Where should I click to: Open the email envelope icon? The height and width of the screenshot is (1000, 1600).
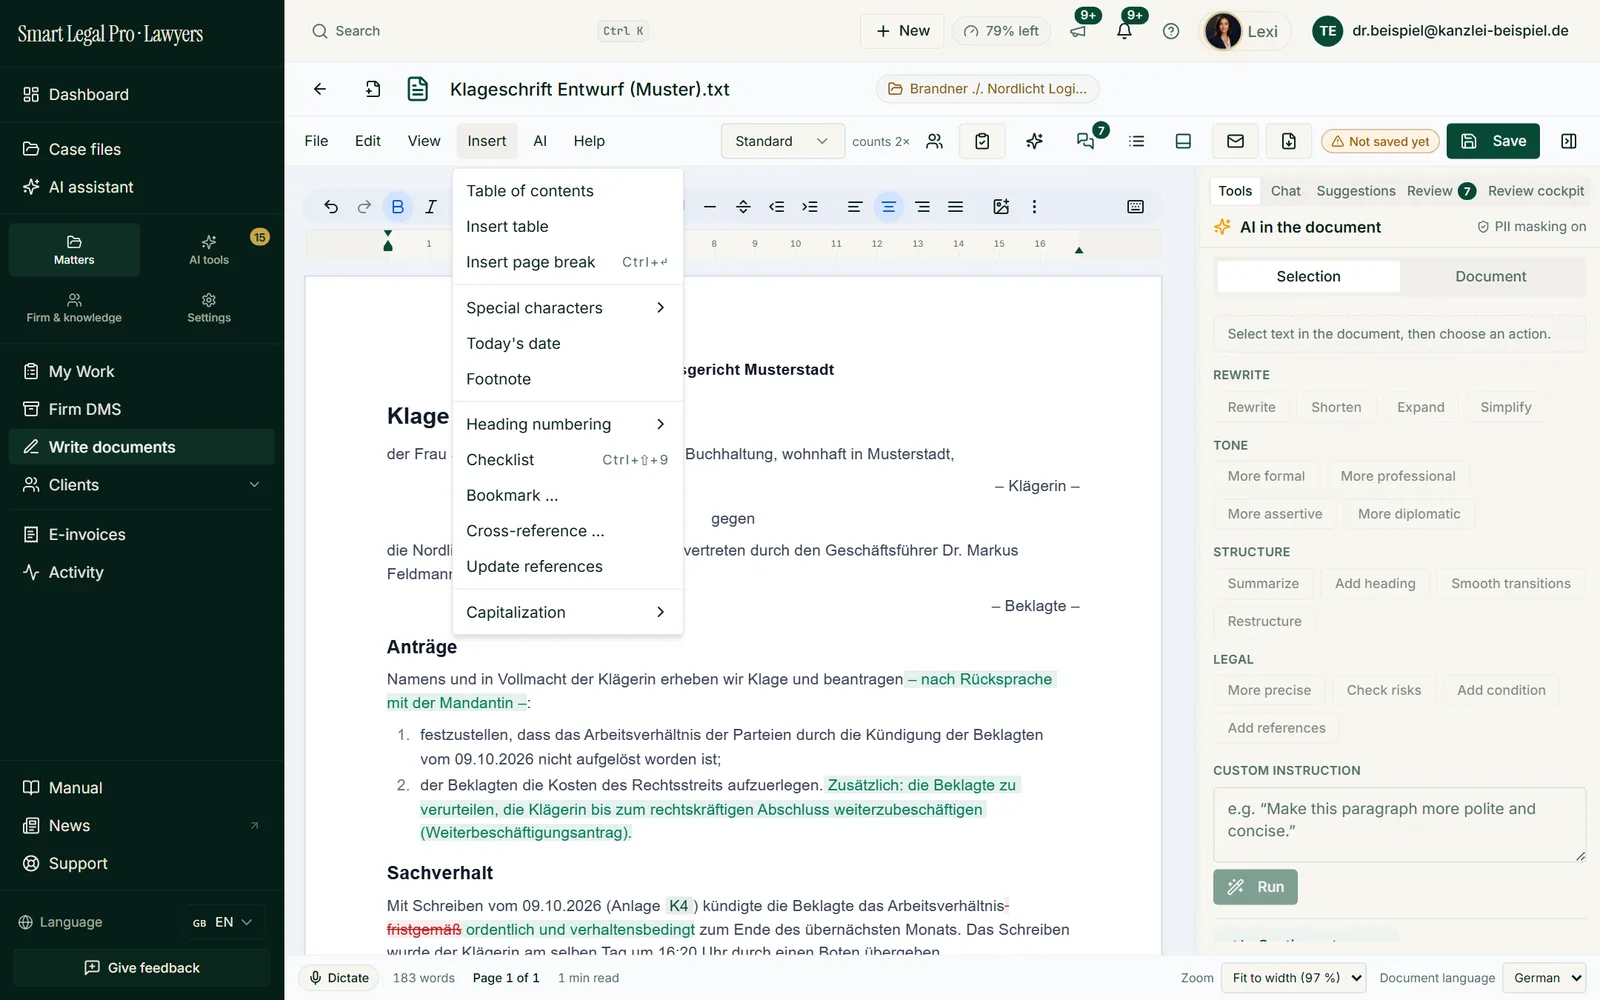click(1236, 141)
